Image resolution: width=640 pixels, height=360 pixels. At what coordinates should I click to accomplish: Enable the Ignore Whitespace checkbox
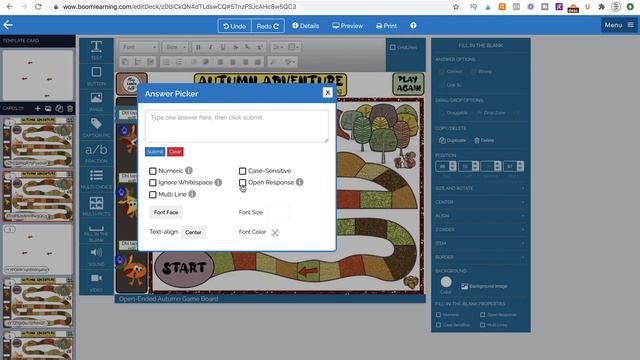pyautogui.click(x=153, y=182)
